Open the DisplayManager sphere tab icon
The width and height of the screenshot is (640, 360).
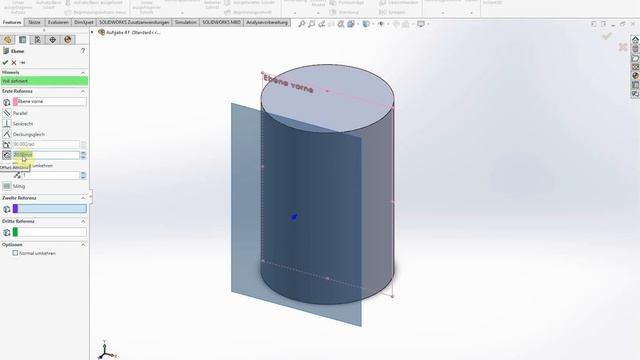pos(68,40)
